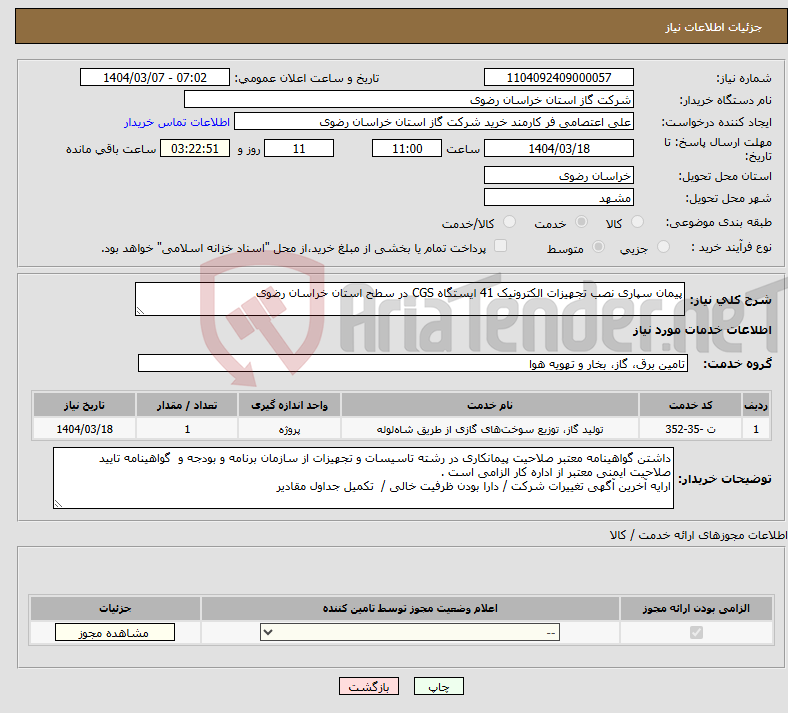Click the general need description textarea
Screen dimensions: 788x713
click(410, 299)
